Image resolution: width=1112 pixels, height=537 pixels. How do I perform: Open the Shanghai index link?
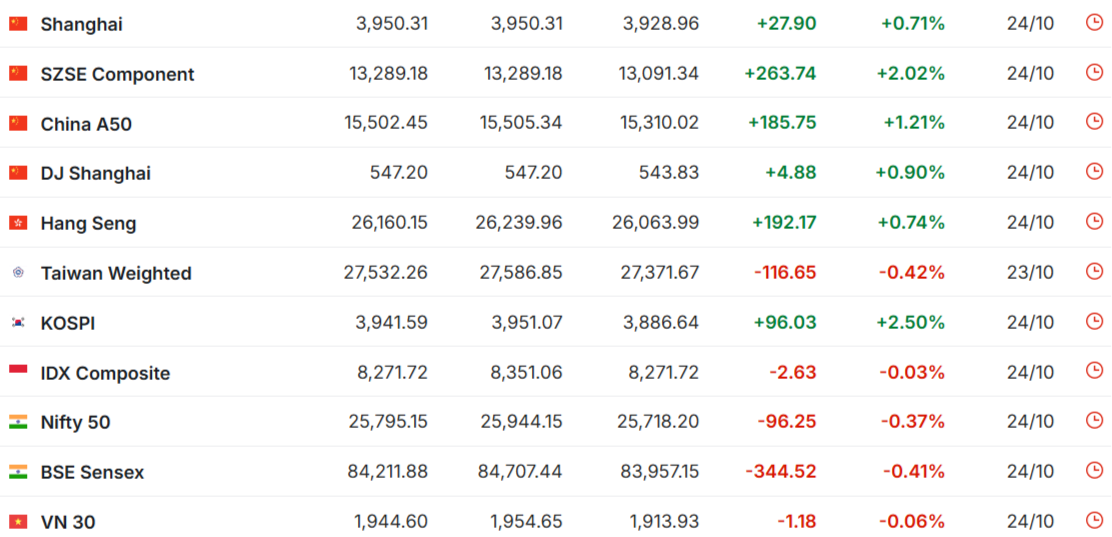point(82,24)
